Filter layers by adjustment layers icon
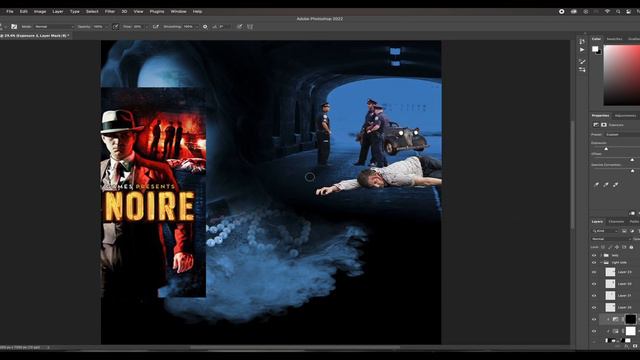Viewport: 640px width, 360px height. coord(632,231)
